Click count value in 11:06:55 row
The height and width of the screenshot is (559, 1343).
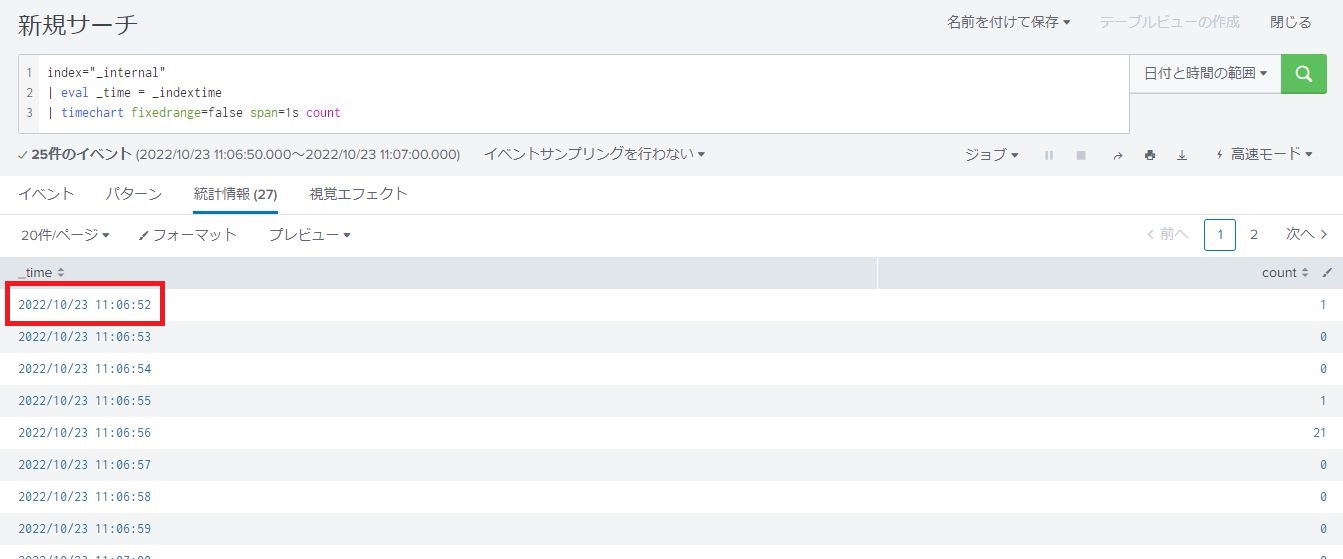(1324, 401)
